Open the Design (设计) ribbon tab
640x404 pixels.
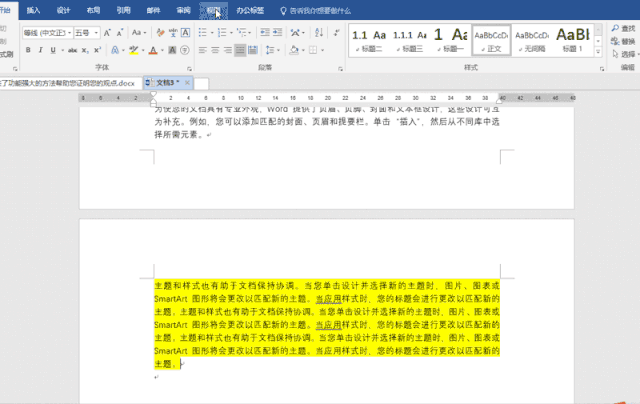(63, 10)
